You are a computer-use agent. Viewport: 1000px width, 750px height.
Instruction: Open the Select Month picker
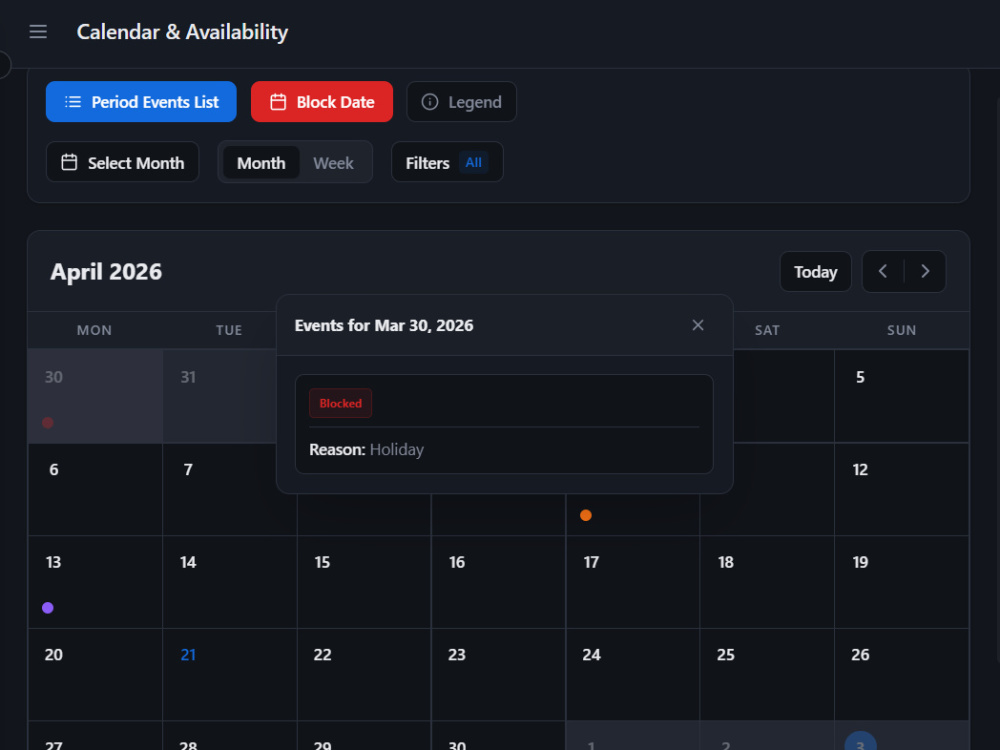(x=122, y=162)
